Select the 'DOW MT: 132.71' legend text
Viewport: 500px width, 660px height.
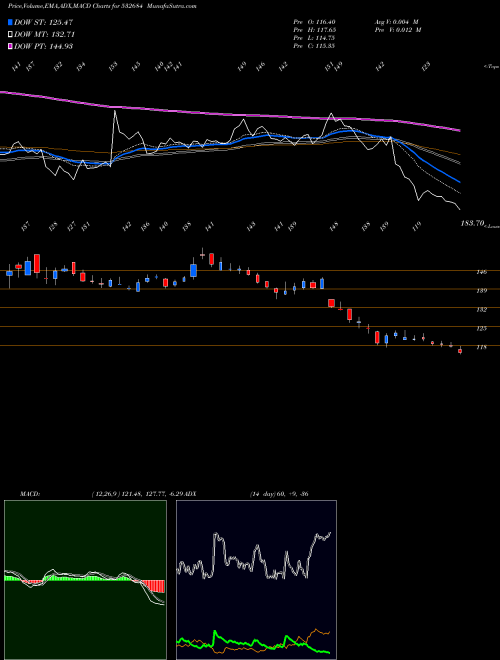coord(44,35)
